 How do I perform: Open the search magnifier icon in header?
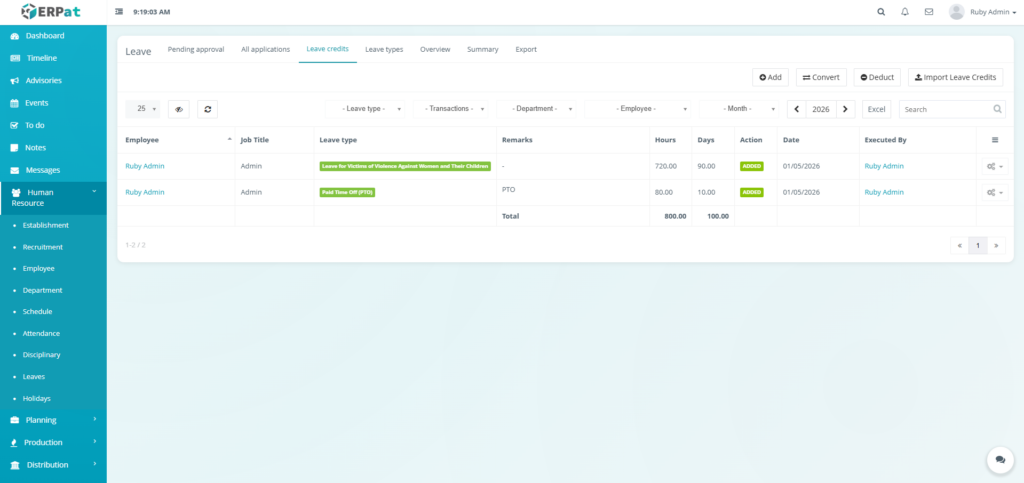pyautogui.click(x=881, y=12)
